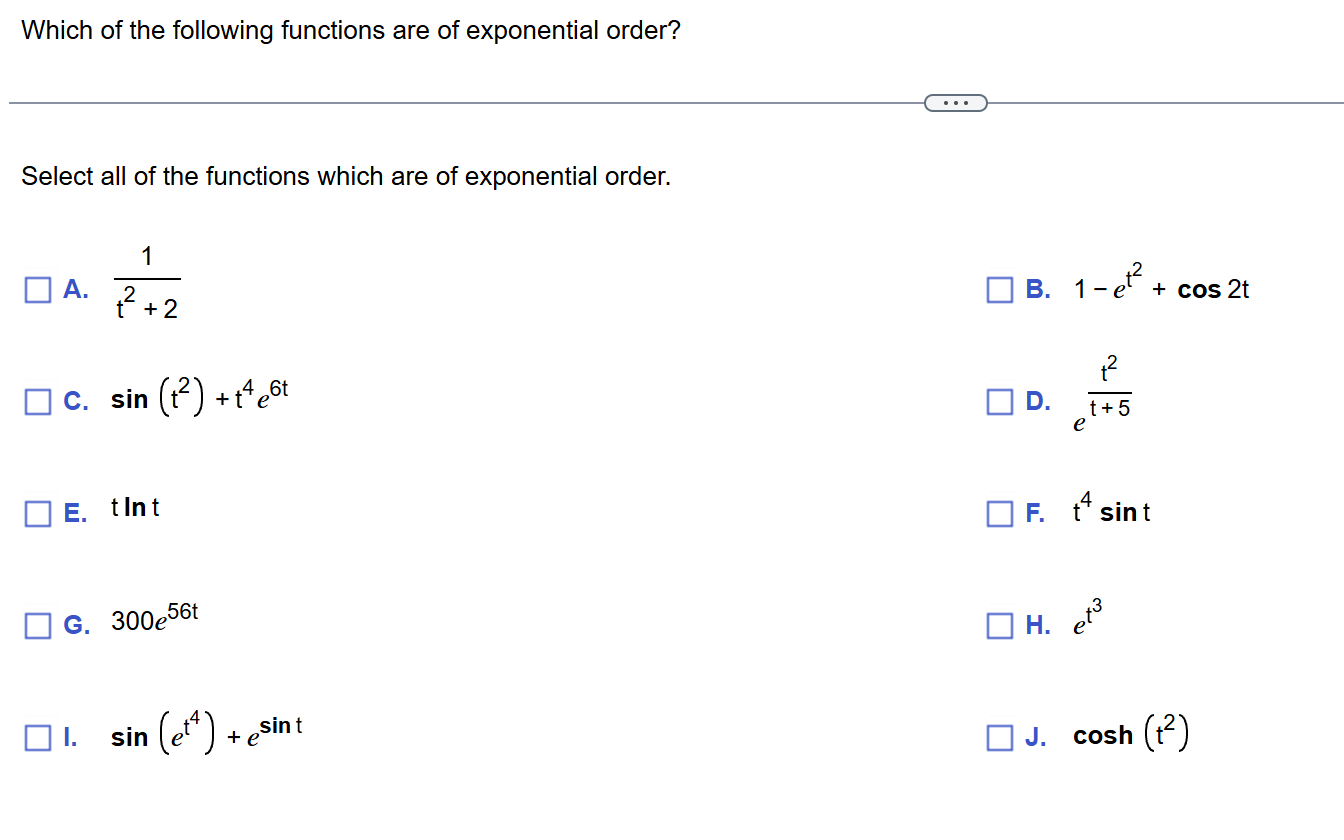Mark option E t ln t as selected

(x=37, y=513)
